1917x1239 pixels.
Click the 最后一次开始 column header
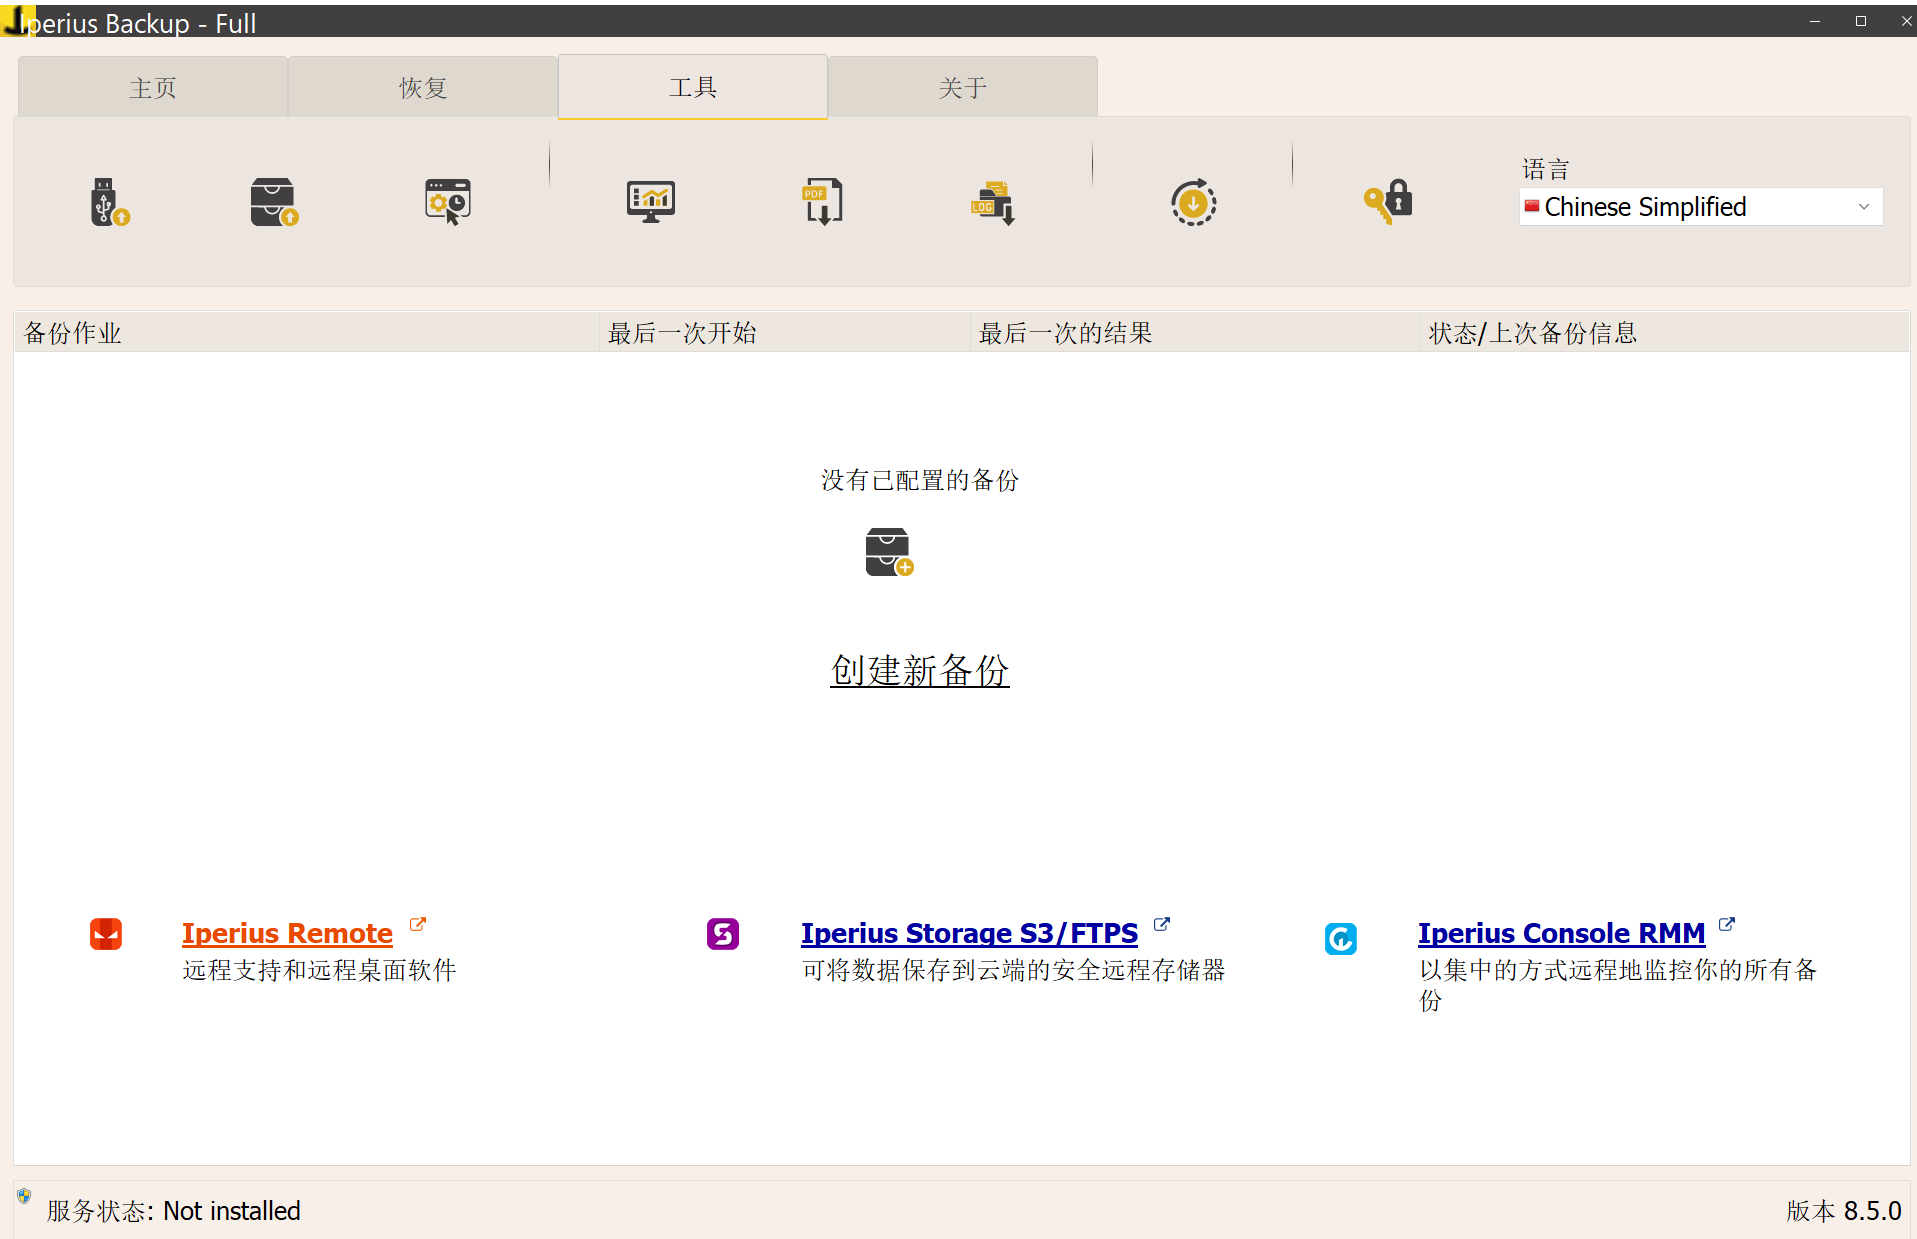coord(785,333)
